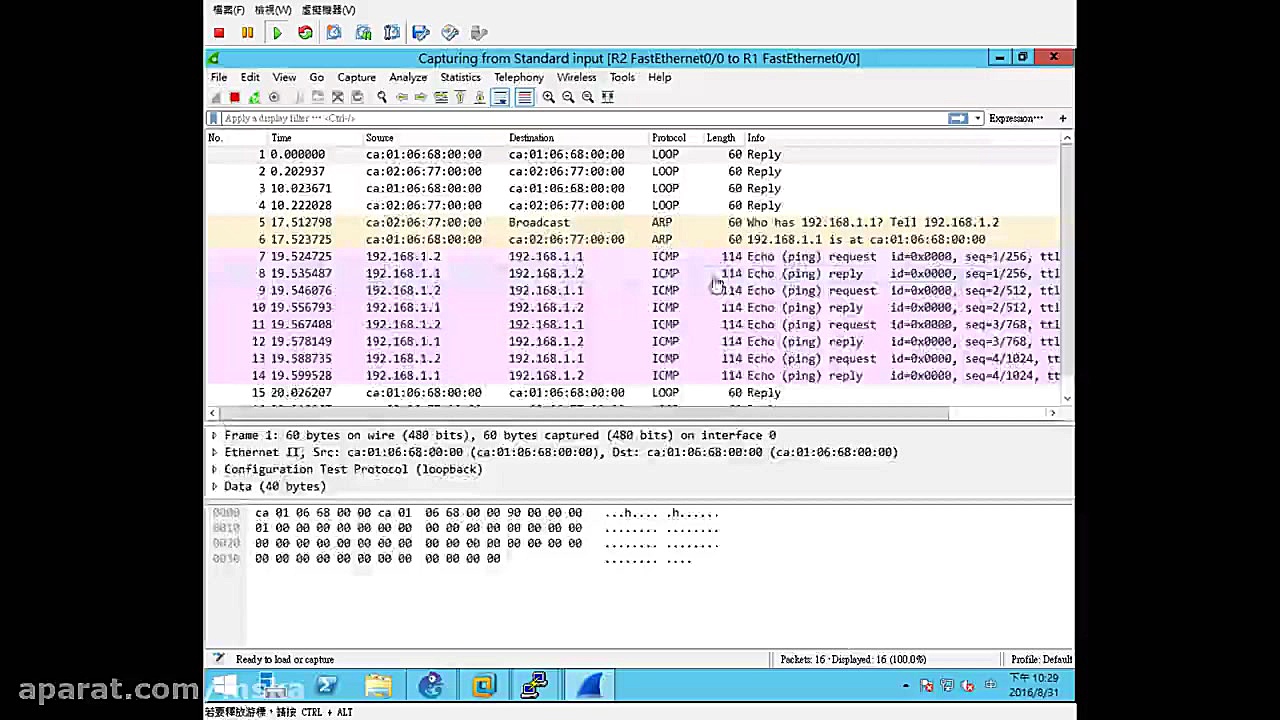Screen dimensions: 1280x720
Task: Expand the Frame 1 details row
Action: 214,435
